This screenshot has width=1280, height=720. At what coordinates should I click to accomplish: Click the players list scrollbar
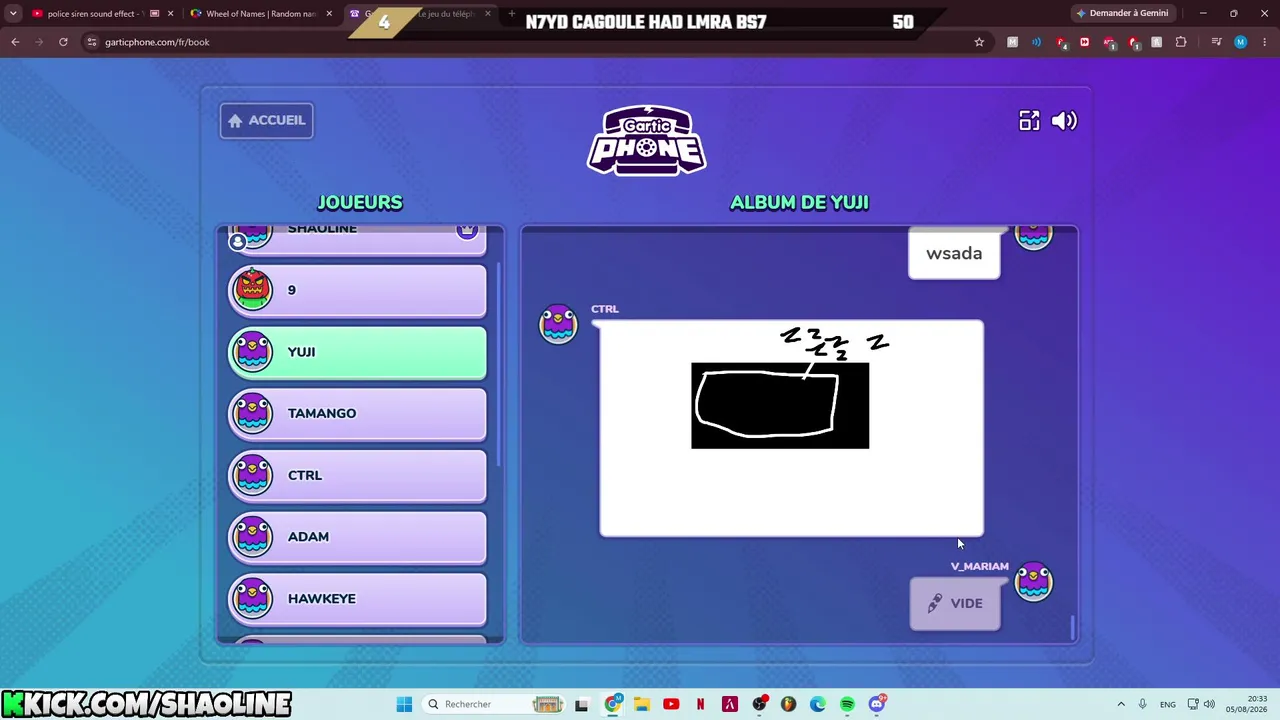pyautogui.click(x=498, y=362)
